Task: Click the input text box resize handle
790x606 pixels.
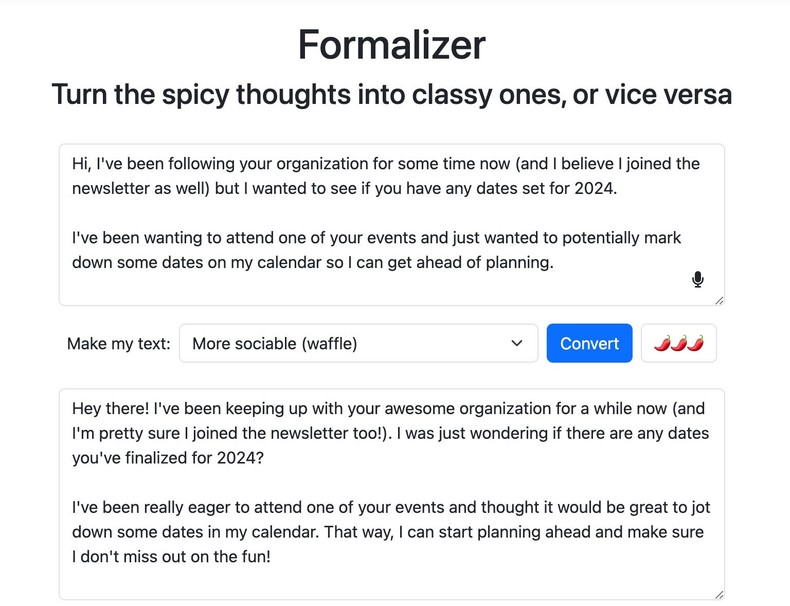Action: [718, 299]
